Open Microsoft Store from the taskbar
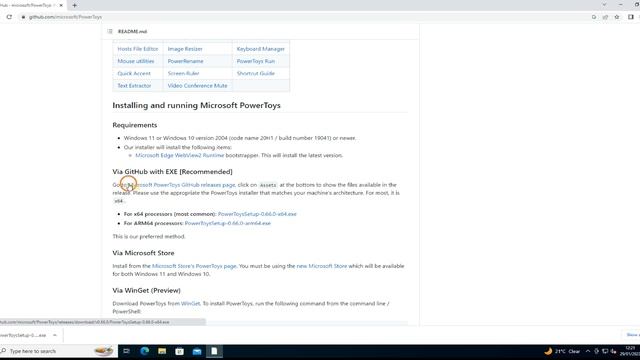640x360 pixels. click(x=180, y=351)
